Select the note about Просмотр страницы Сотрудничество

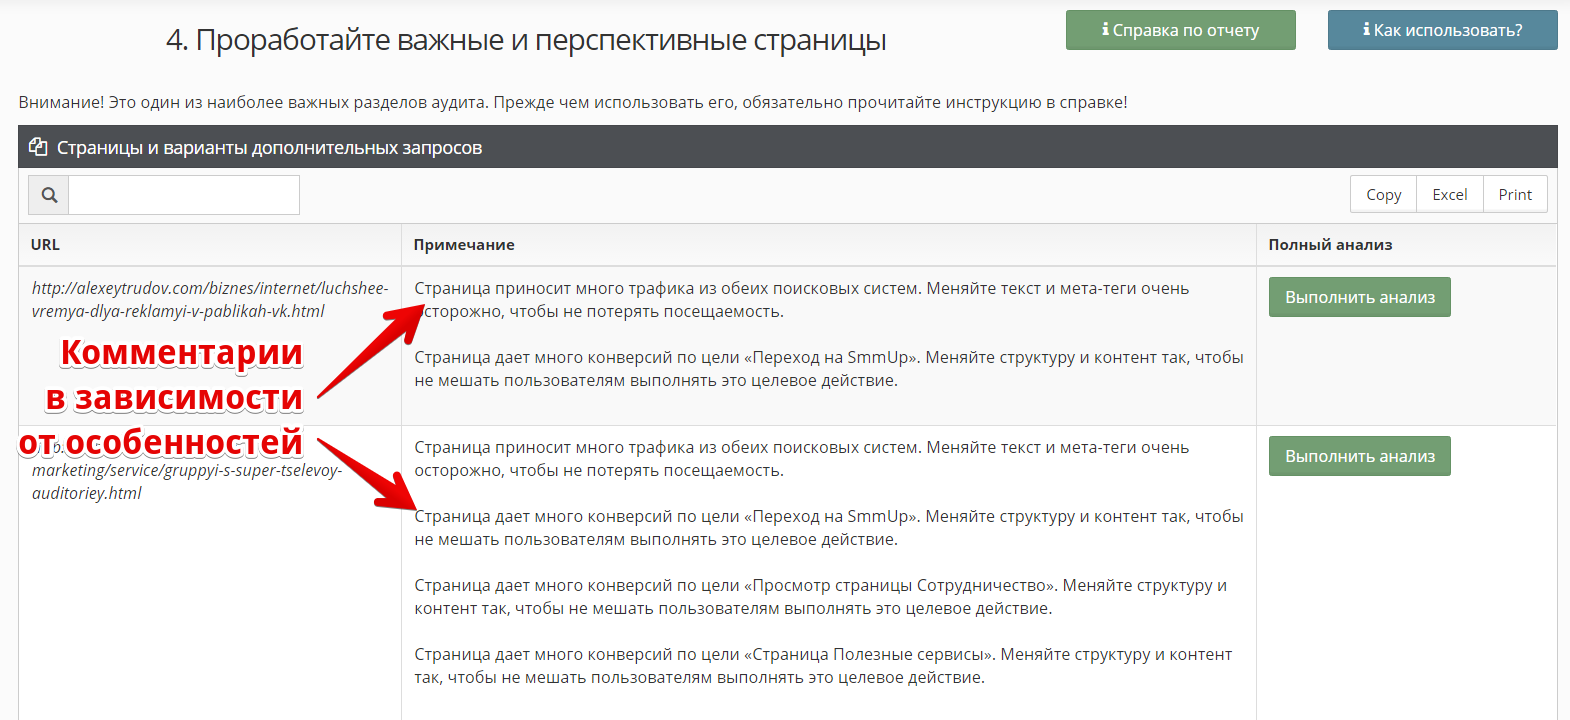tap(820, 597)
